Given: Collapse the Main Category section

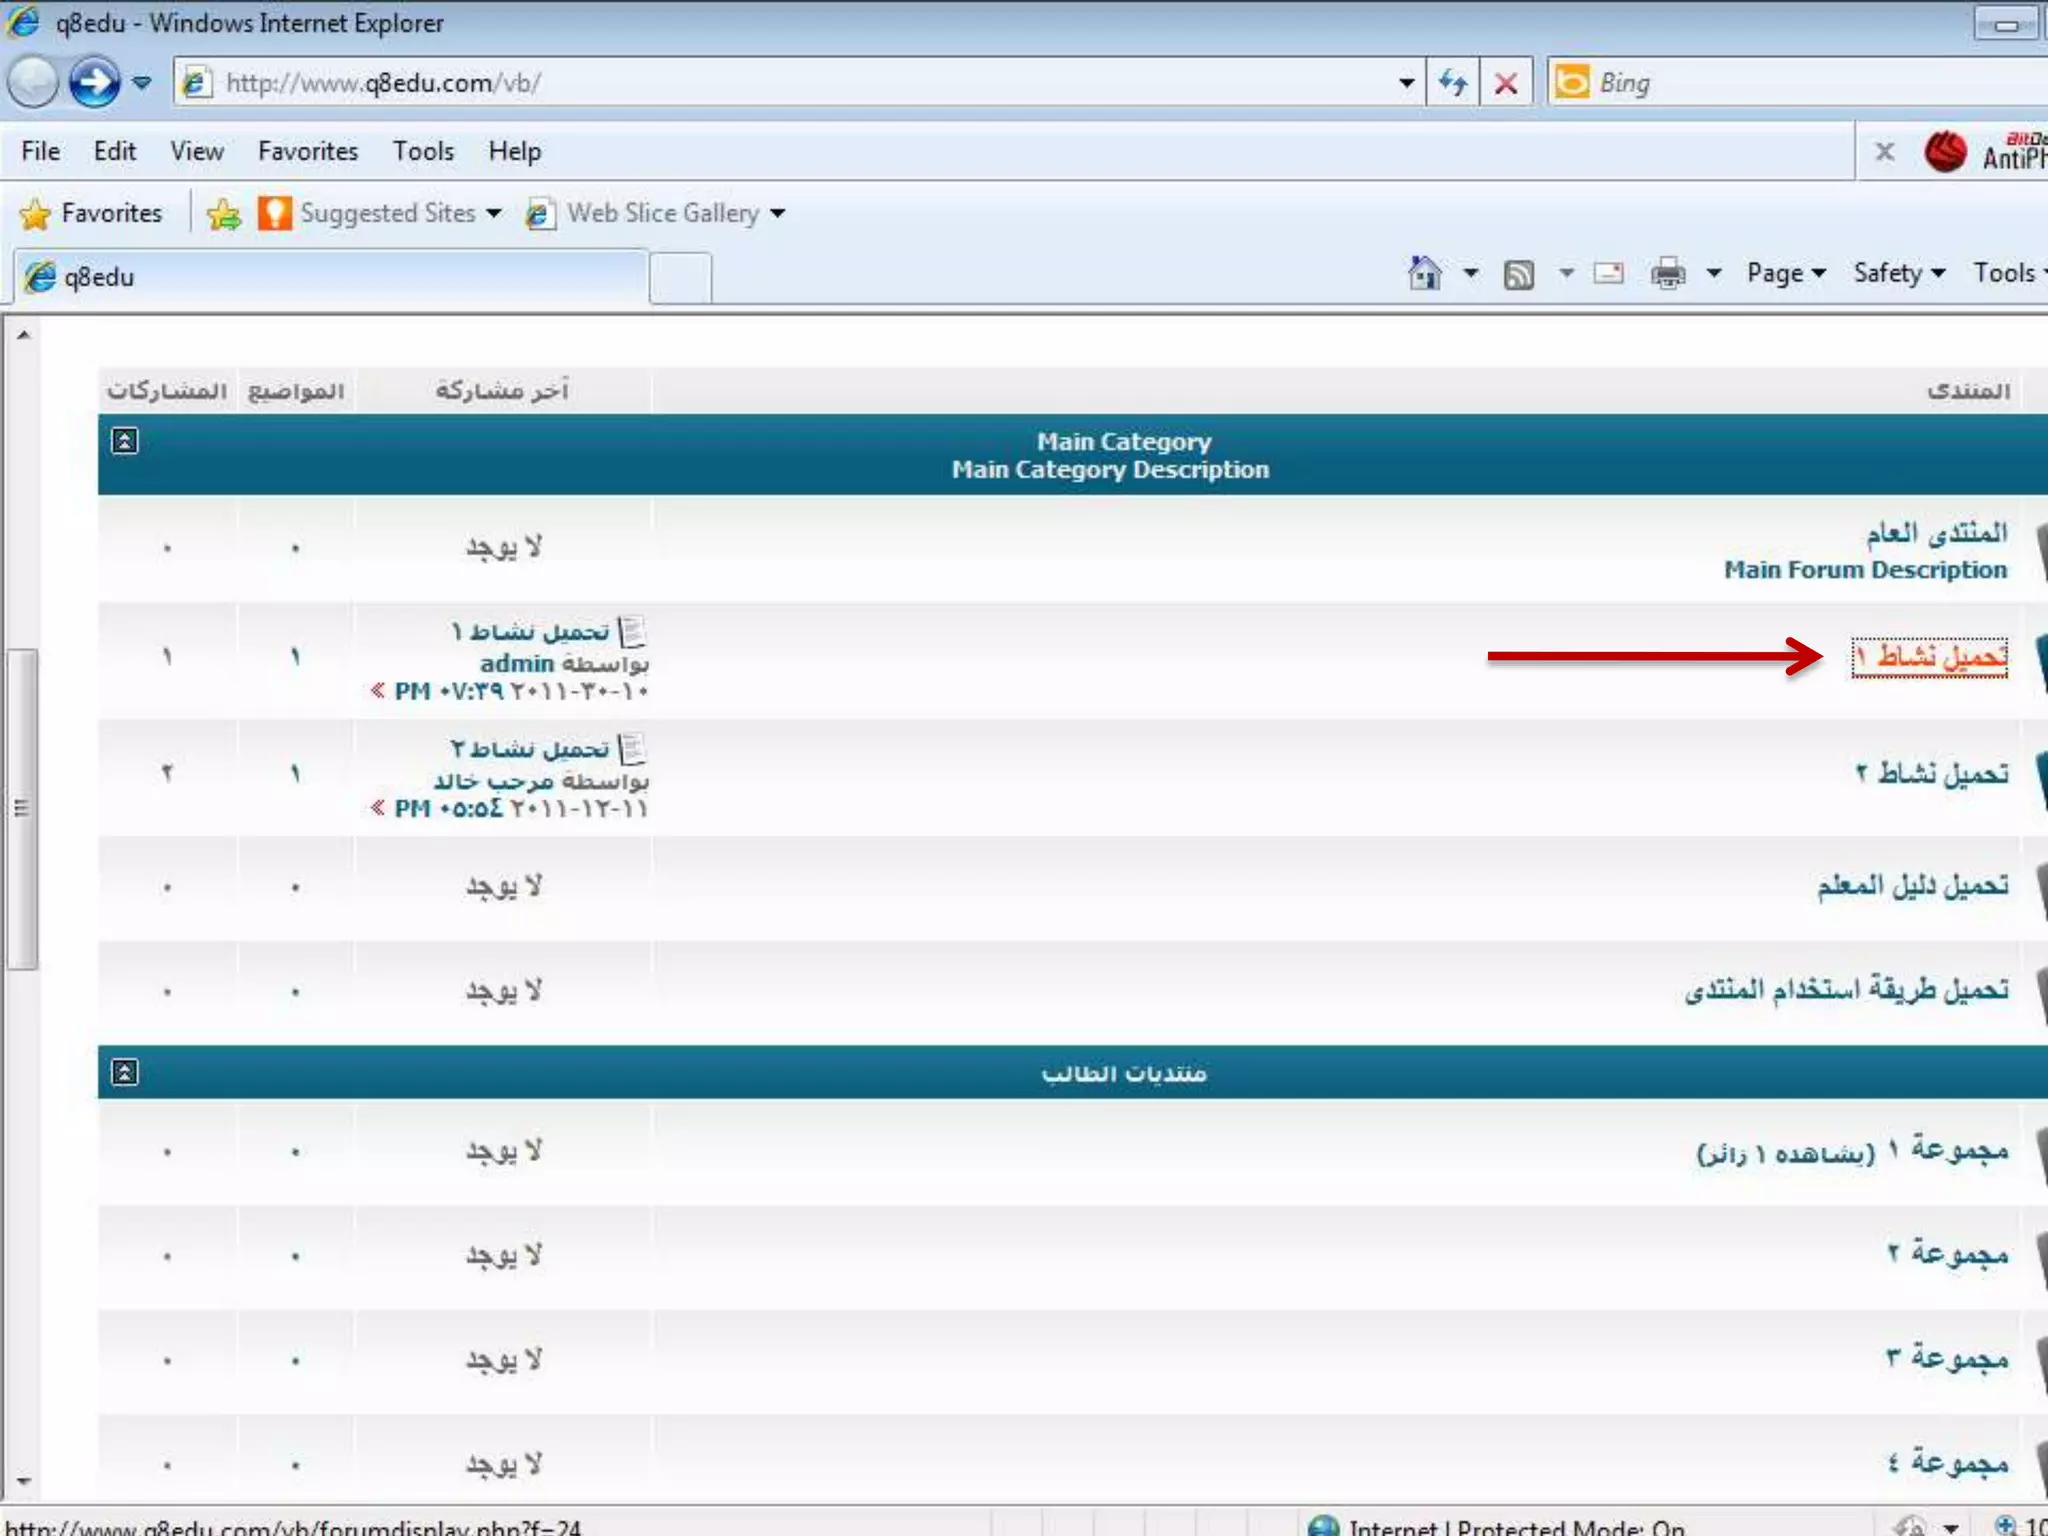Looking at the screenshot, I should [x=124, y=441].
